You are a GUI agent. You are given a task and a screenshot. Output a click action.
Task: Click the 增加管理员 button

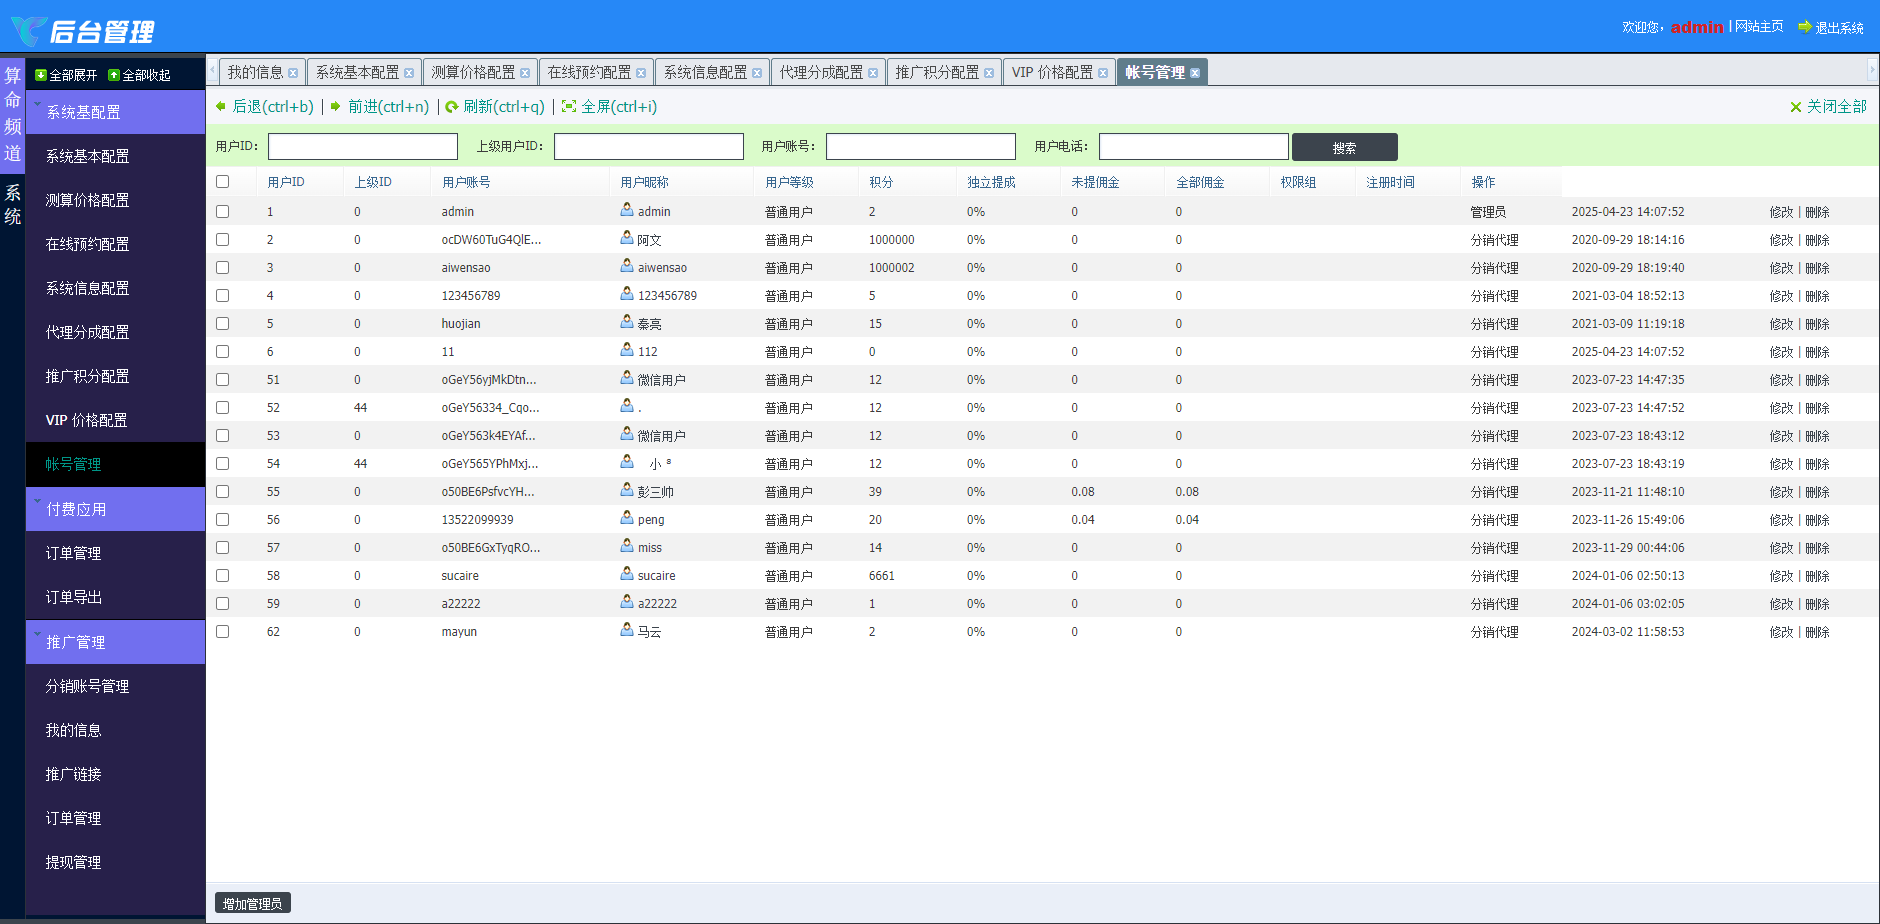(x=252, y=904)
